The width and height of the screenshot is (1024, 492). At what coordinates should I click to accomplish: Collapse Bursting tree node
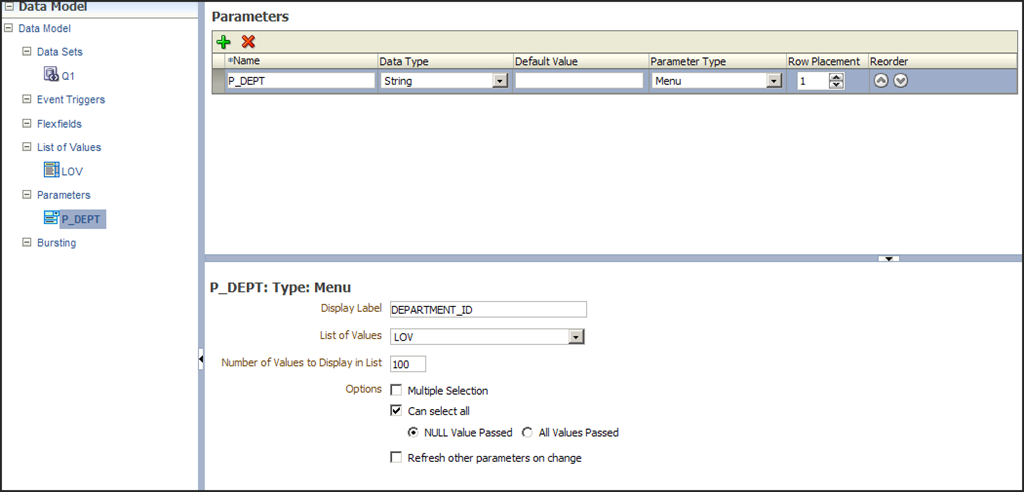pyautogui.click(x=27, y=242)
